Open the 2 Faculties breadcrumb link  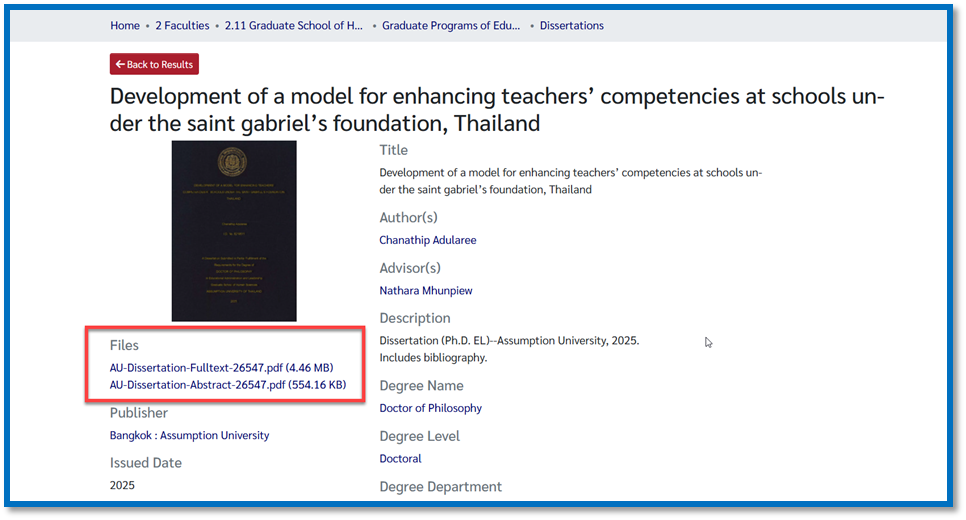pos(182,26)
